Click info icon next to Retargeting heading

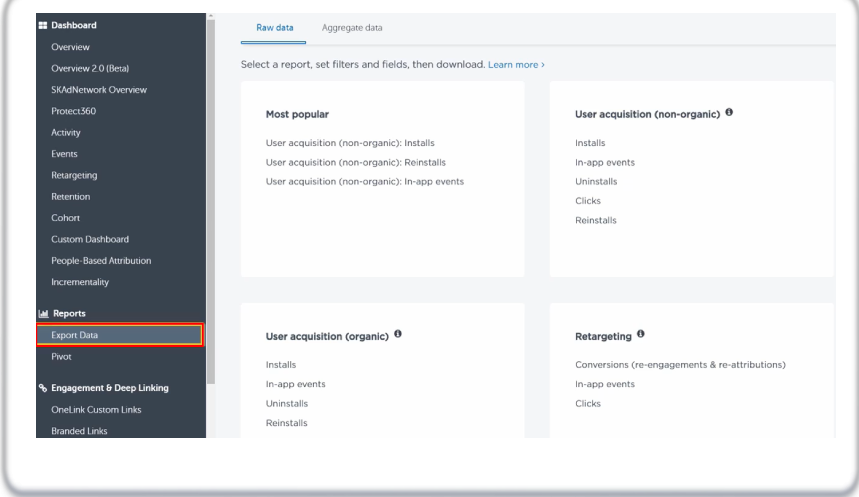click(x=640, y=334)
